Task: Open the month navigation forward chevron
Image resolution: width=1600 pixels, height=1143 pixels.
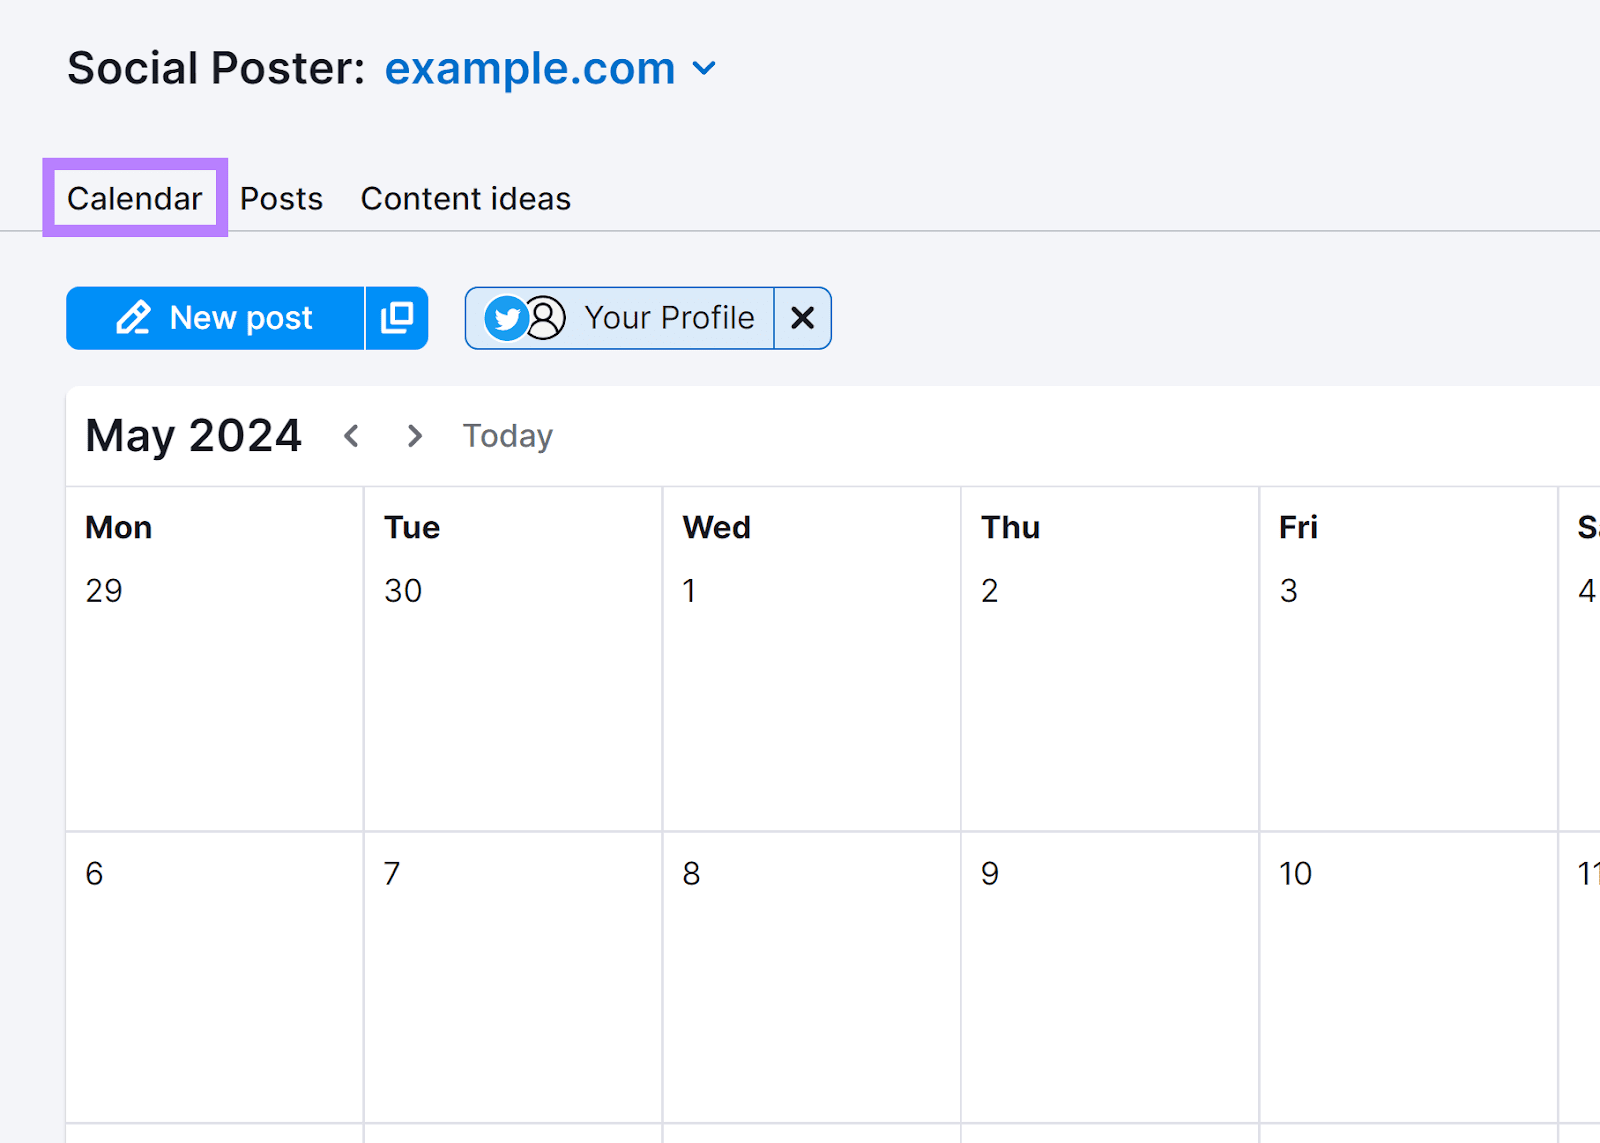Action: (x=414, y=436)
